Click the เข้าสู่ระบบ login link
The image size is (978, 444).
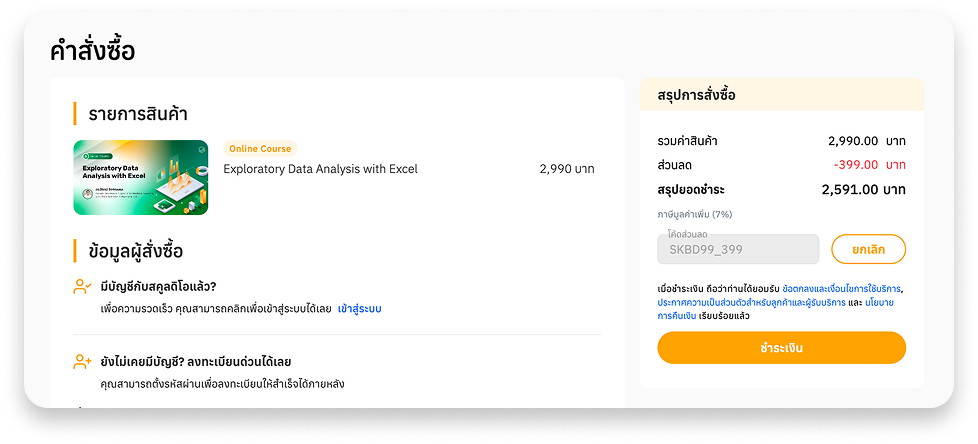click(x=360, y=309)
